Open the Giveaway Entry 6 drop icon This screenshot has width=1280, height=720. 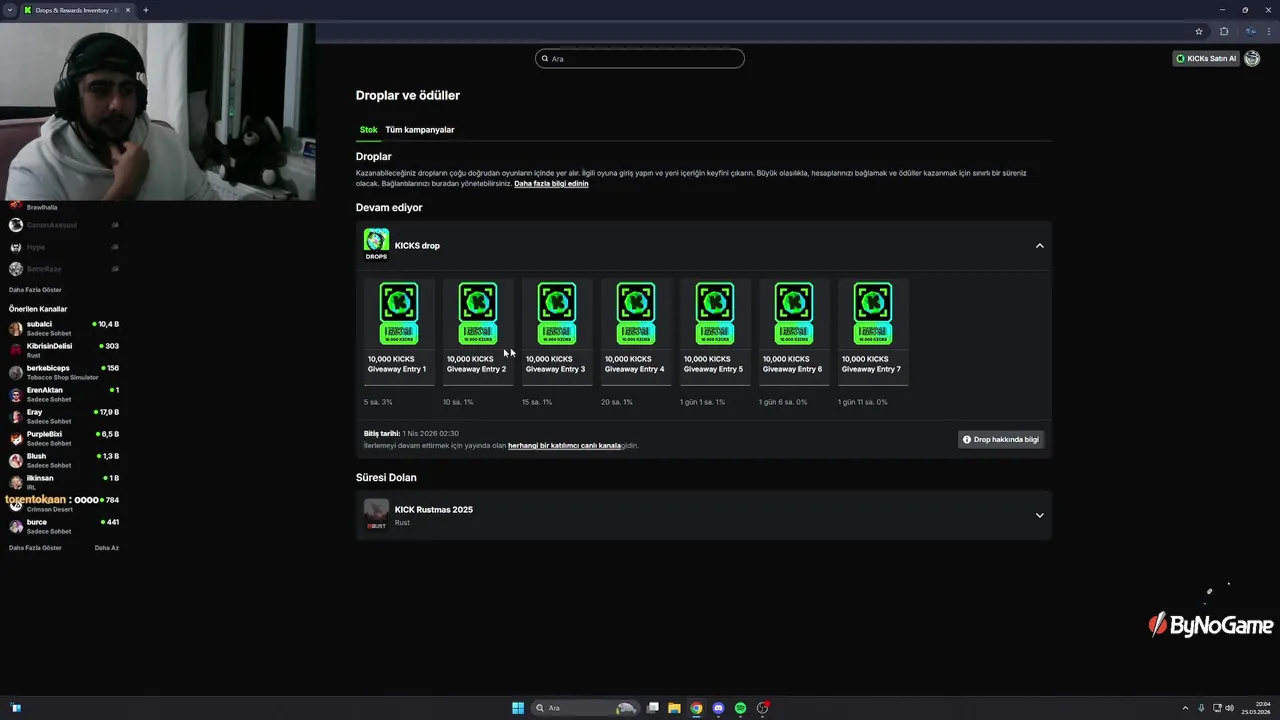tap(793, 314)
